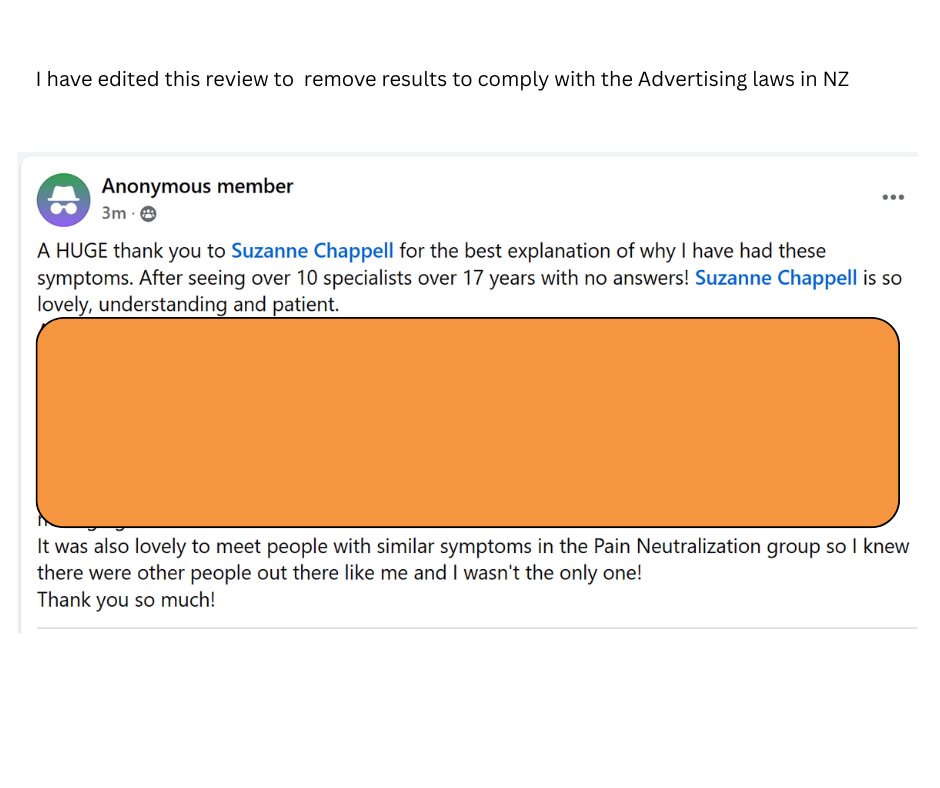
Task: Click the "A HUGE" text opening the post
Action: click(x=72, y=250)
